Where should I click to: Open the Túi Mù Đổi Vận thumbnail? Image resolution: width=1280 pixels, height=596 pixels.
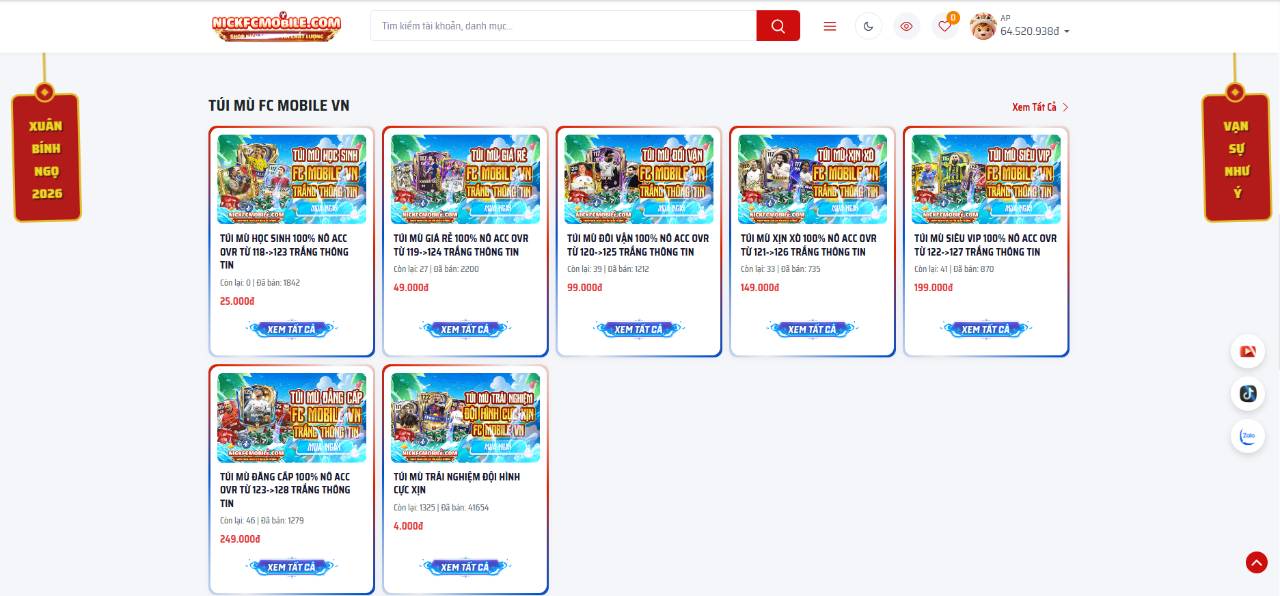click(x=639, y=179)
